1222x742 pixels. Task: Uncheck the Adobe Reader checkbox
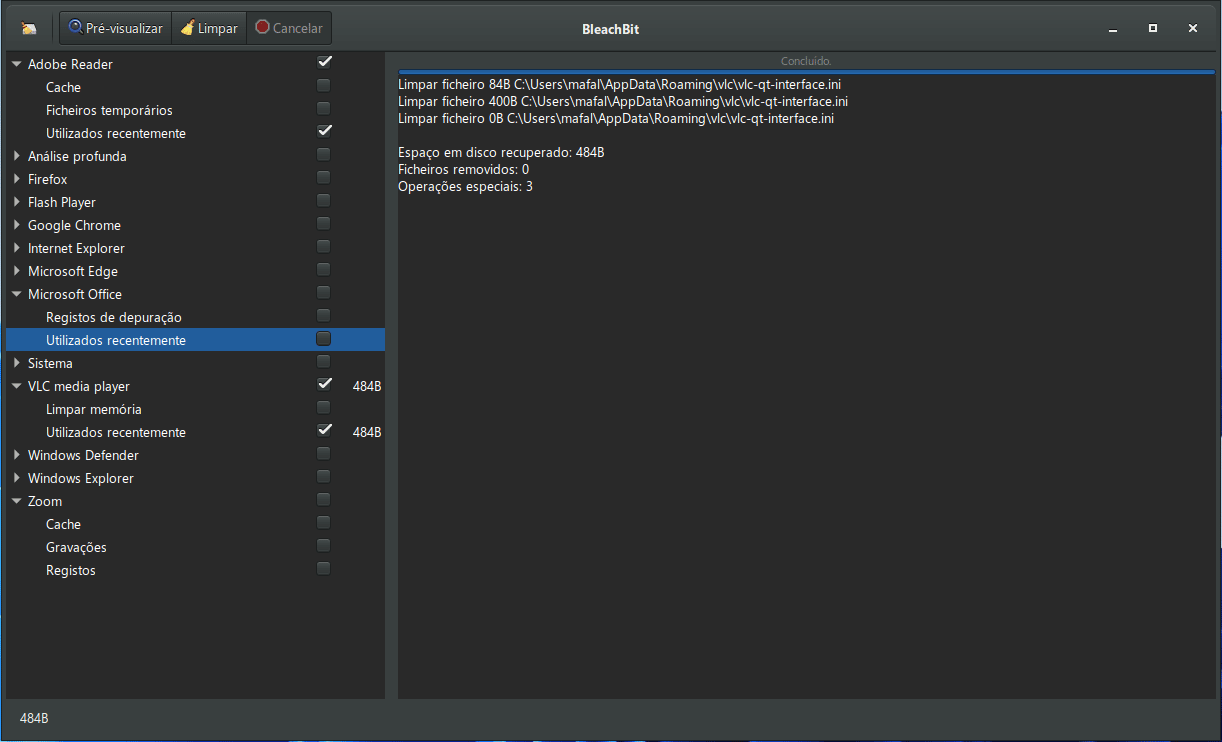point(324,62)
